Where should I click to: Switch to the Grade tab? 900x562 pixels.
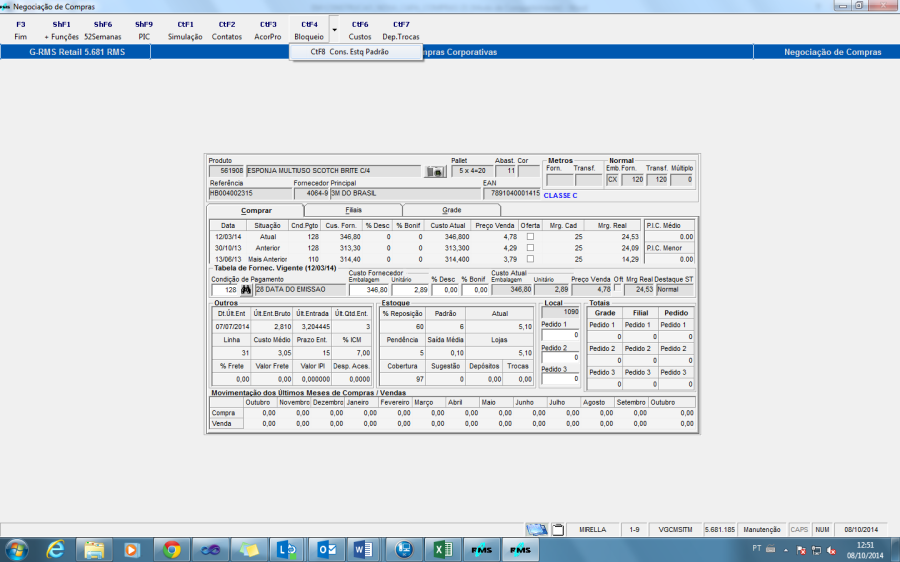(452, 210)
